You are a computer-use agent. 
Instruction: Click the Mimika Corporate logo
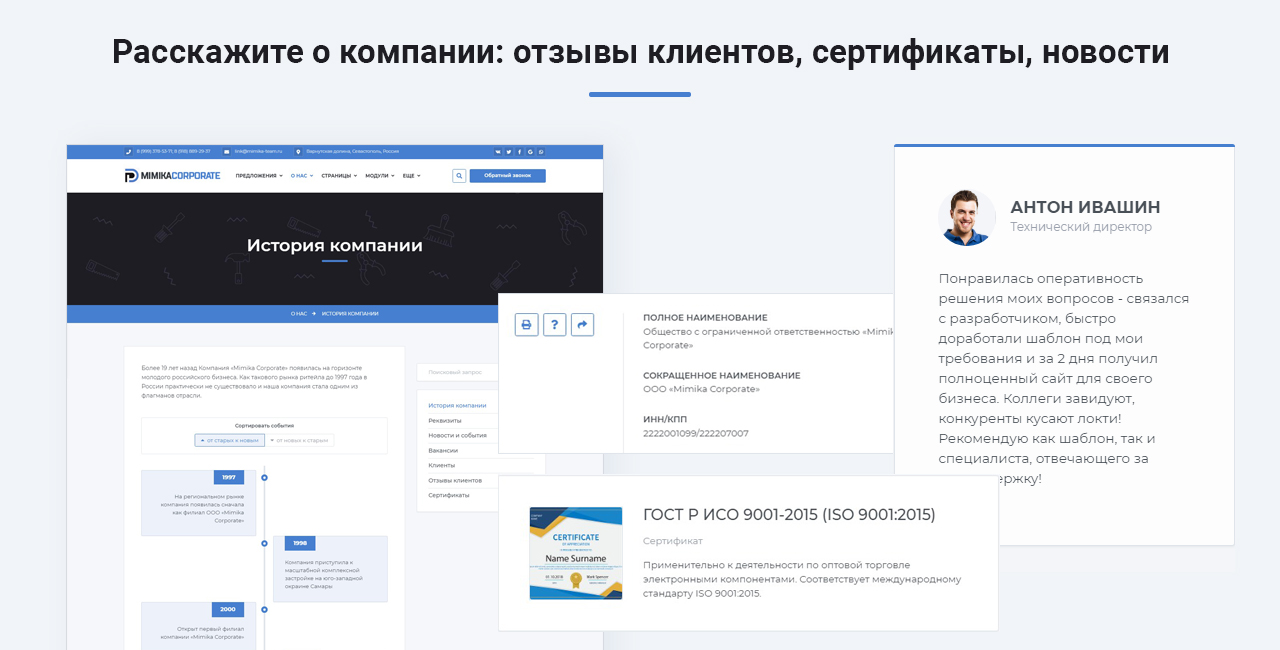172,176
